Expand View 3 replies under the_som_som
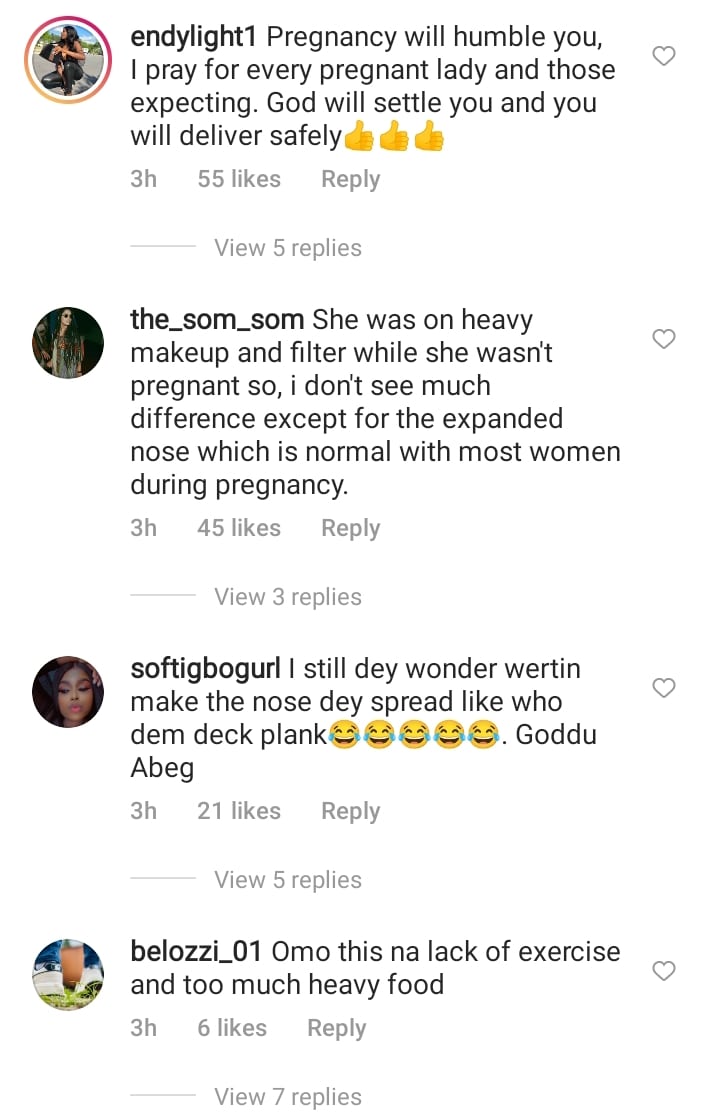 click(x=288, y=597)
